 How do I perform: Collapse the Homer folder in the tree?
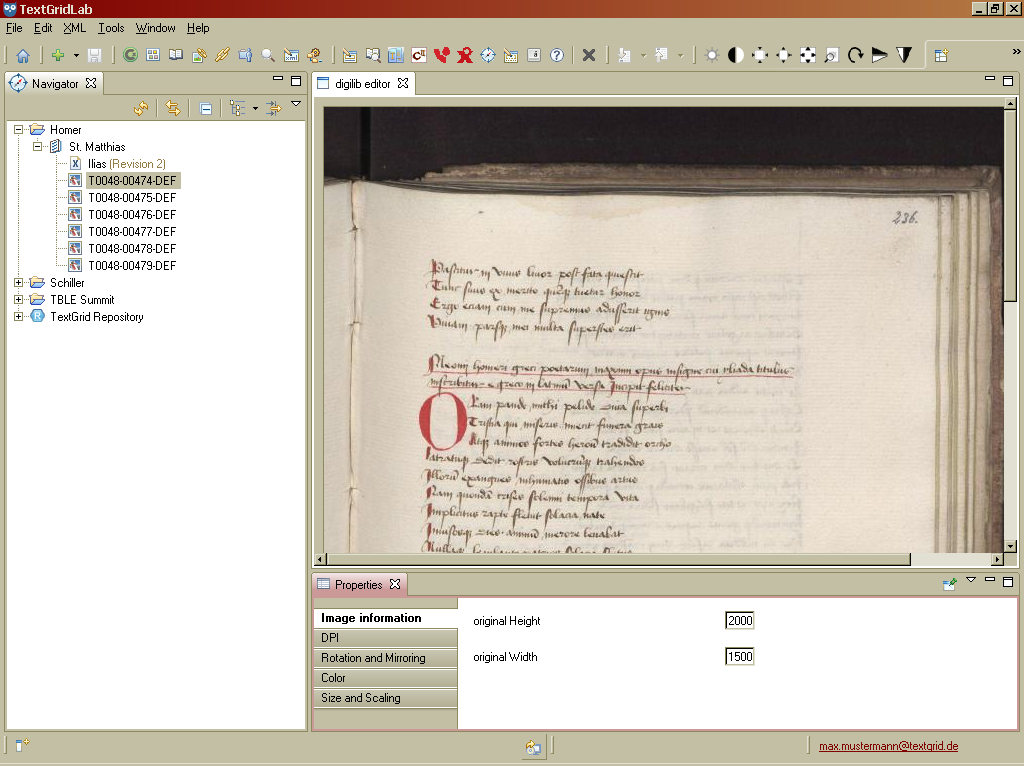click(19, 130)
